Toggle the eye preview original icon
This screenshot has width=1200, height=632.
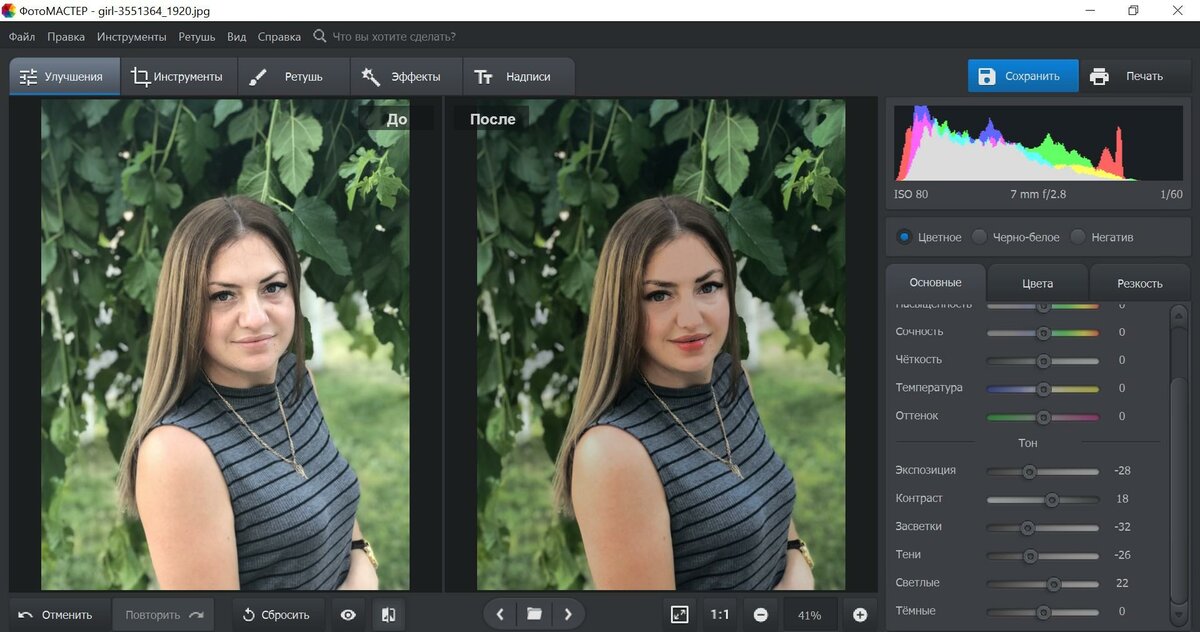tap(348, 615)
